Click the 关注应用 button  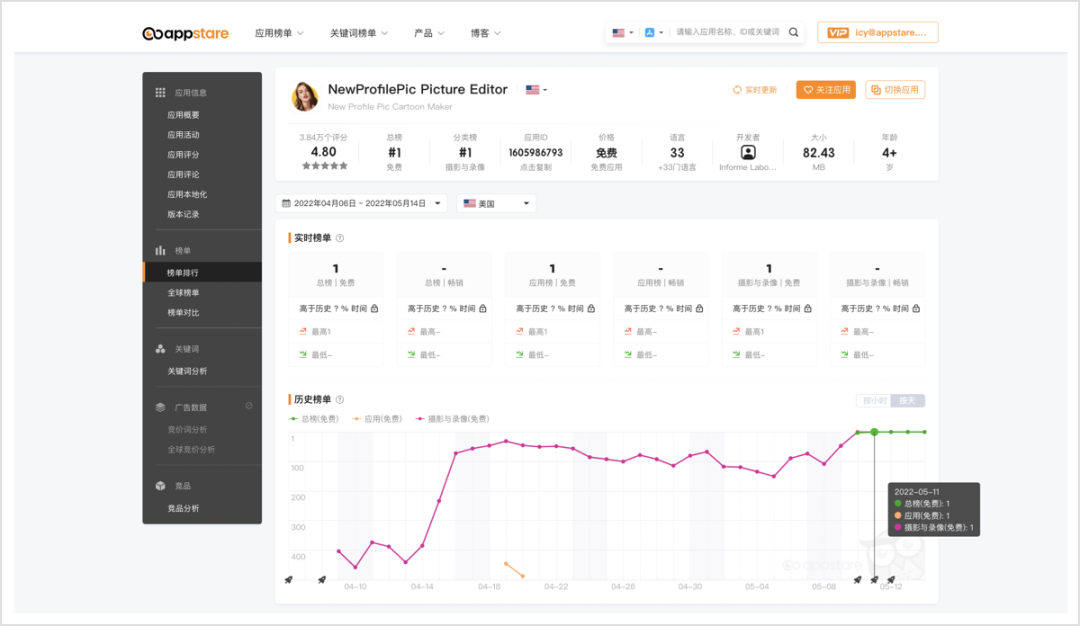[826, 90]
